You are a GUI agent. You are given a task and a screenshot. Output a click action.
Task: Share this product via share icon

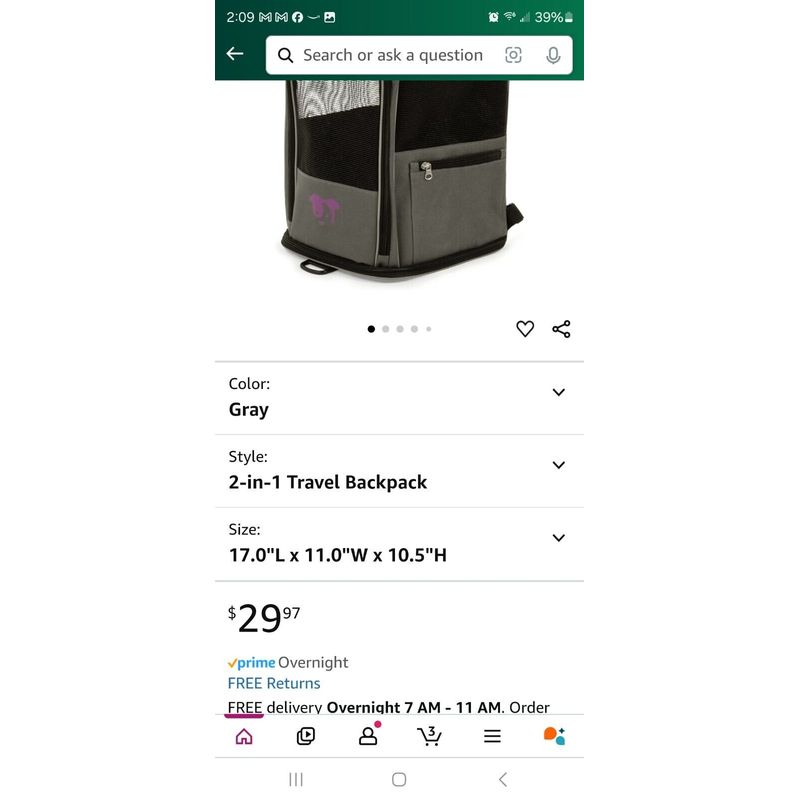coord(561,329)
